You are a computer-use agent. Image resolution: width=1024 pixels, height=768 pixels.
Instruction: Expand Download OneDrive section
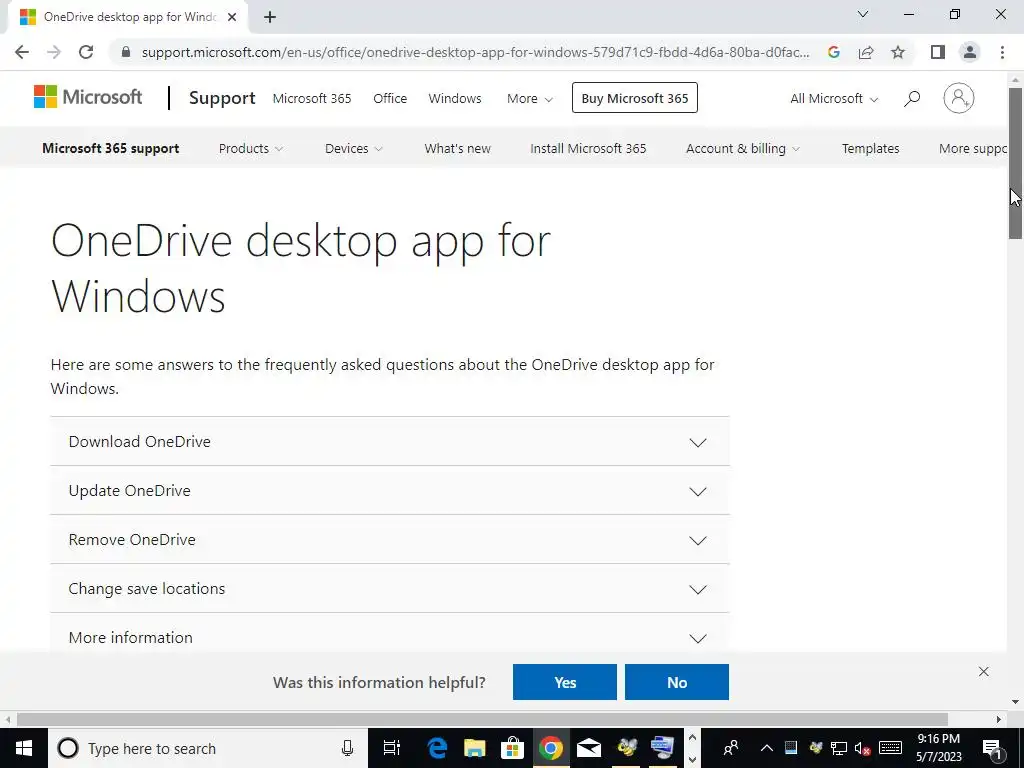(x=390, y=441)
